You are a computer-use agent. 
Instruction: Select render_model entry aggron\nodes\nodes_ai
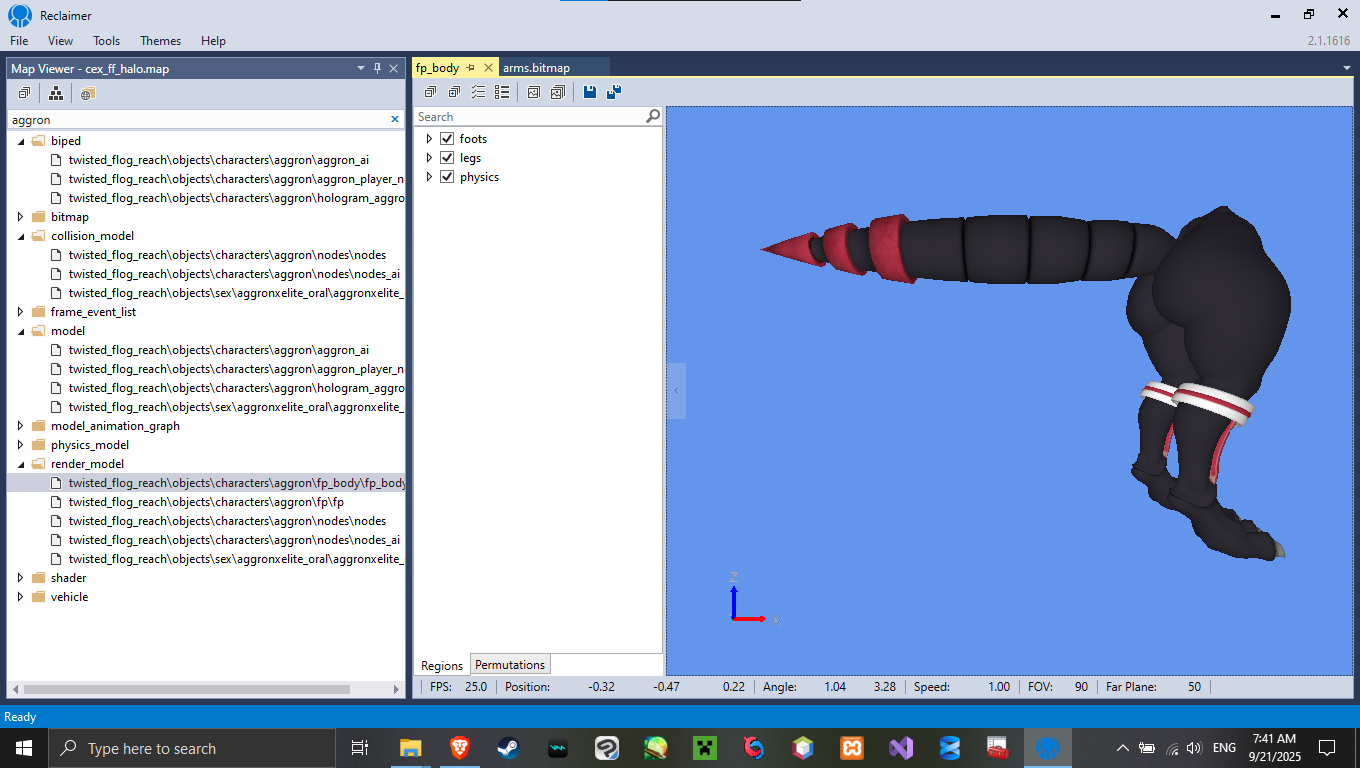(x=234, y=540)
